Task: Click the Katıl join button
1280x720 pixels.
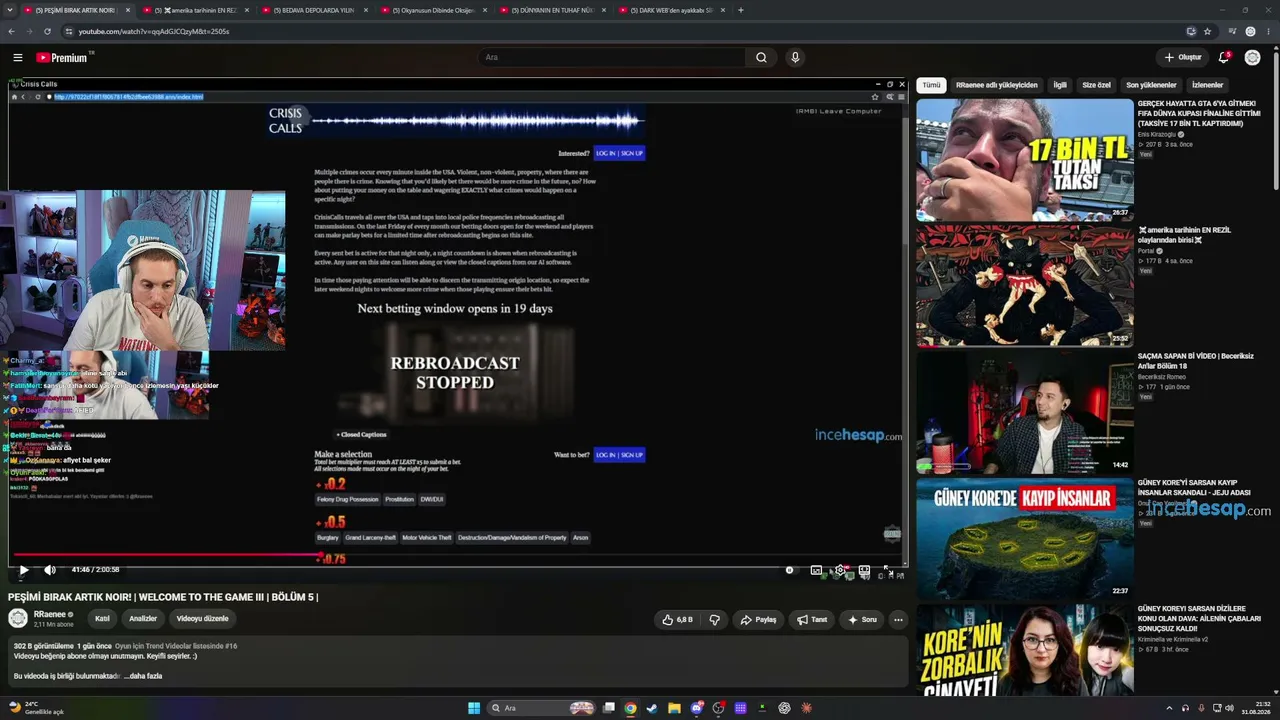Action: 102,619
